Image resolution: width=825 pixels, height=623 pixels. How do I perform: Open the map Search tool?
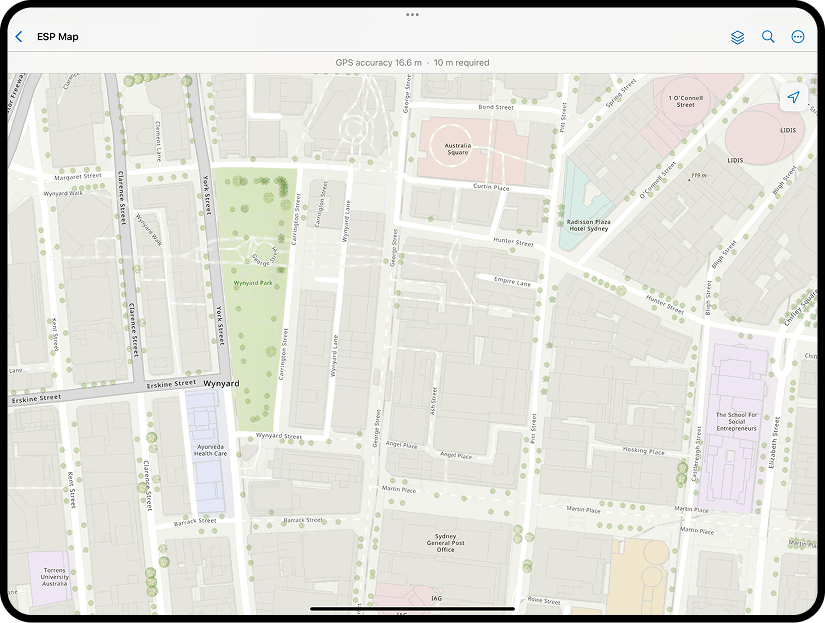coord(769,37)
